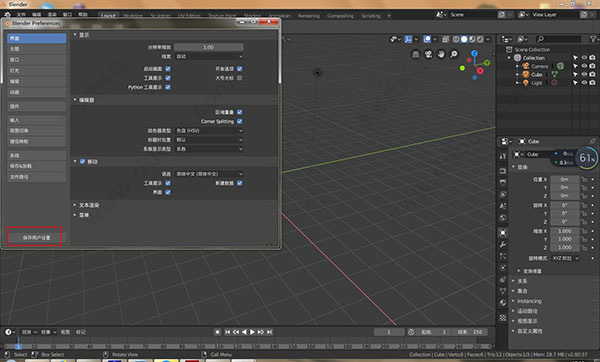Jump to the end frame in timeline
The height and width of the screenshot is (362, 600).
tap(269, 332)
